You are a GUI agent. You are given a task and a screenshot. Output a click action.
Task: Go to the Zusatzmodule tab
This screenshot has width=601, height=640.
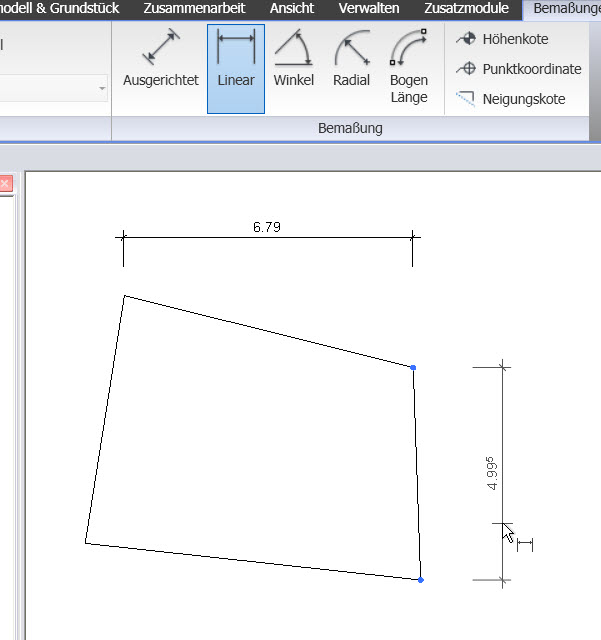click(x=466, y=8)
